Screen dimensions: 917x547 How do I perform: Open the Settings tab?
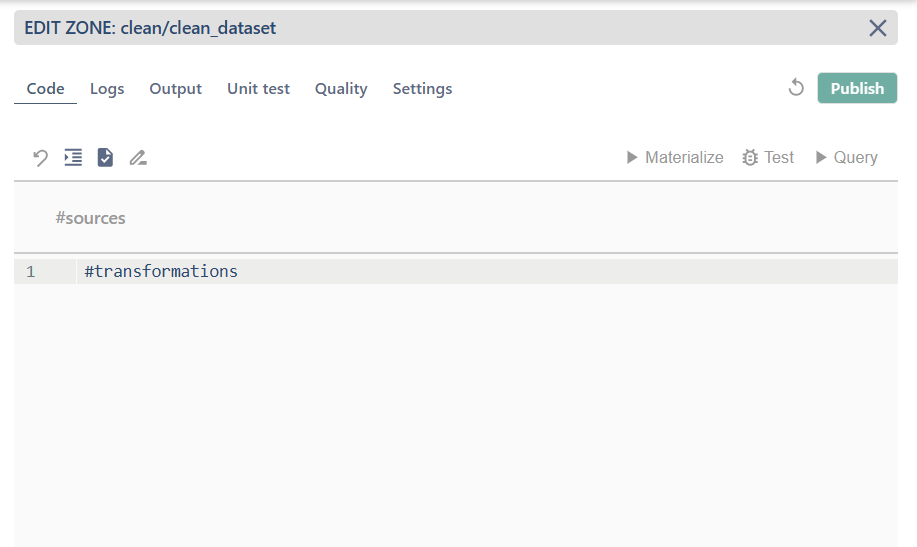(422, 88)
